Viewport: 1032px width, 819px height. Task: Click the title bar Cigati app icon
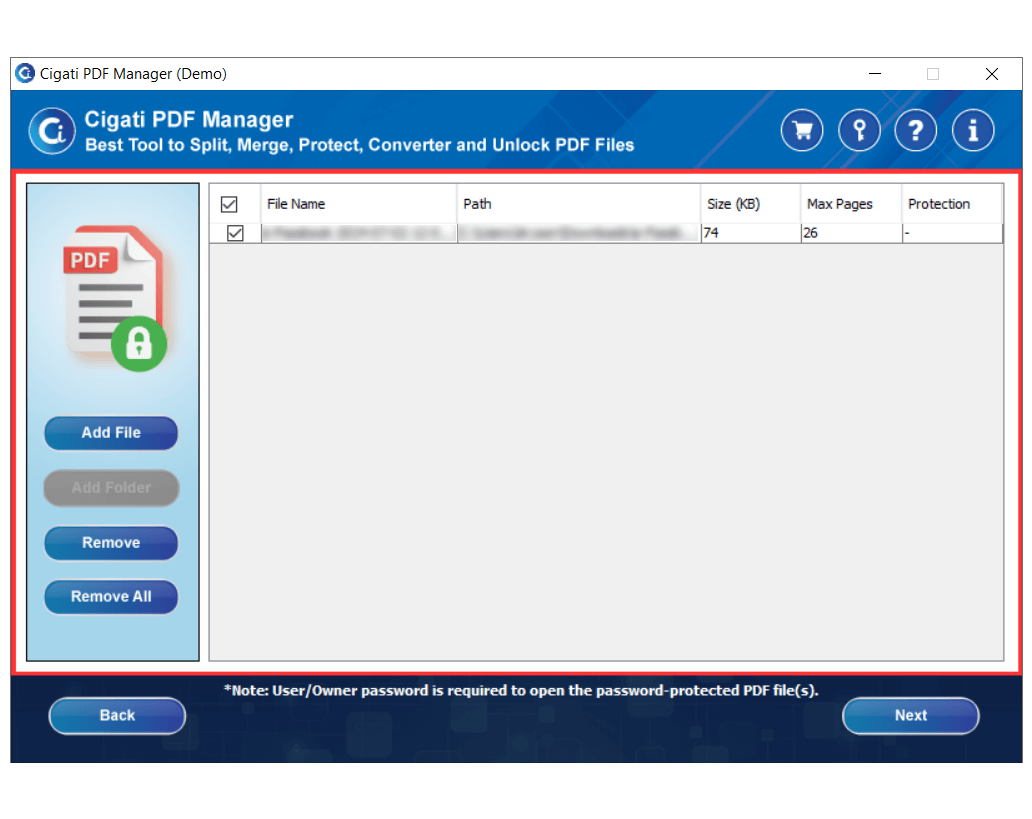click(x=25, y=73)
